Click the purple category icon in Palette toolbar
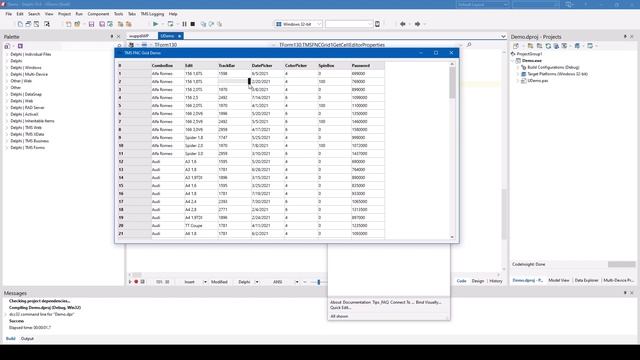640x360 pixels. 20,46
